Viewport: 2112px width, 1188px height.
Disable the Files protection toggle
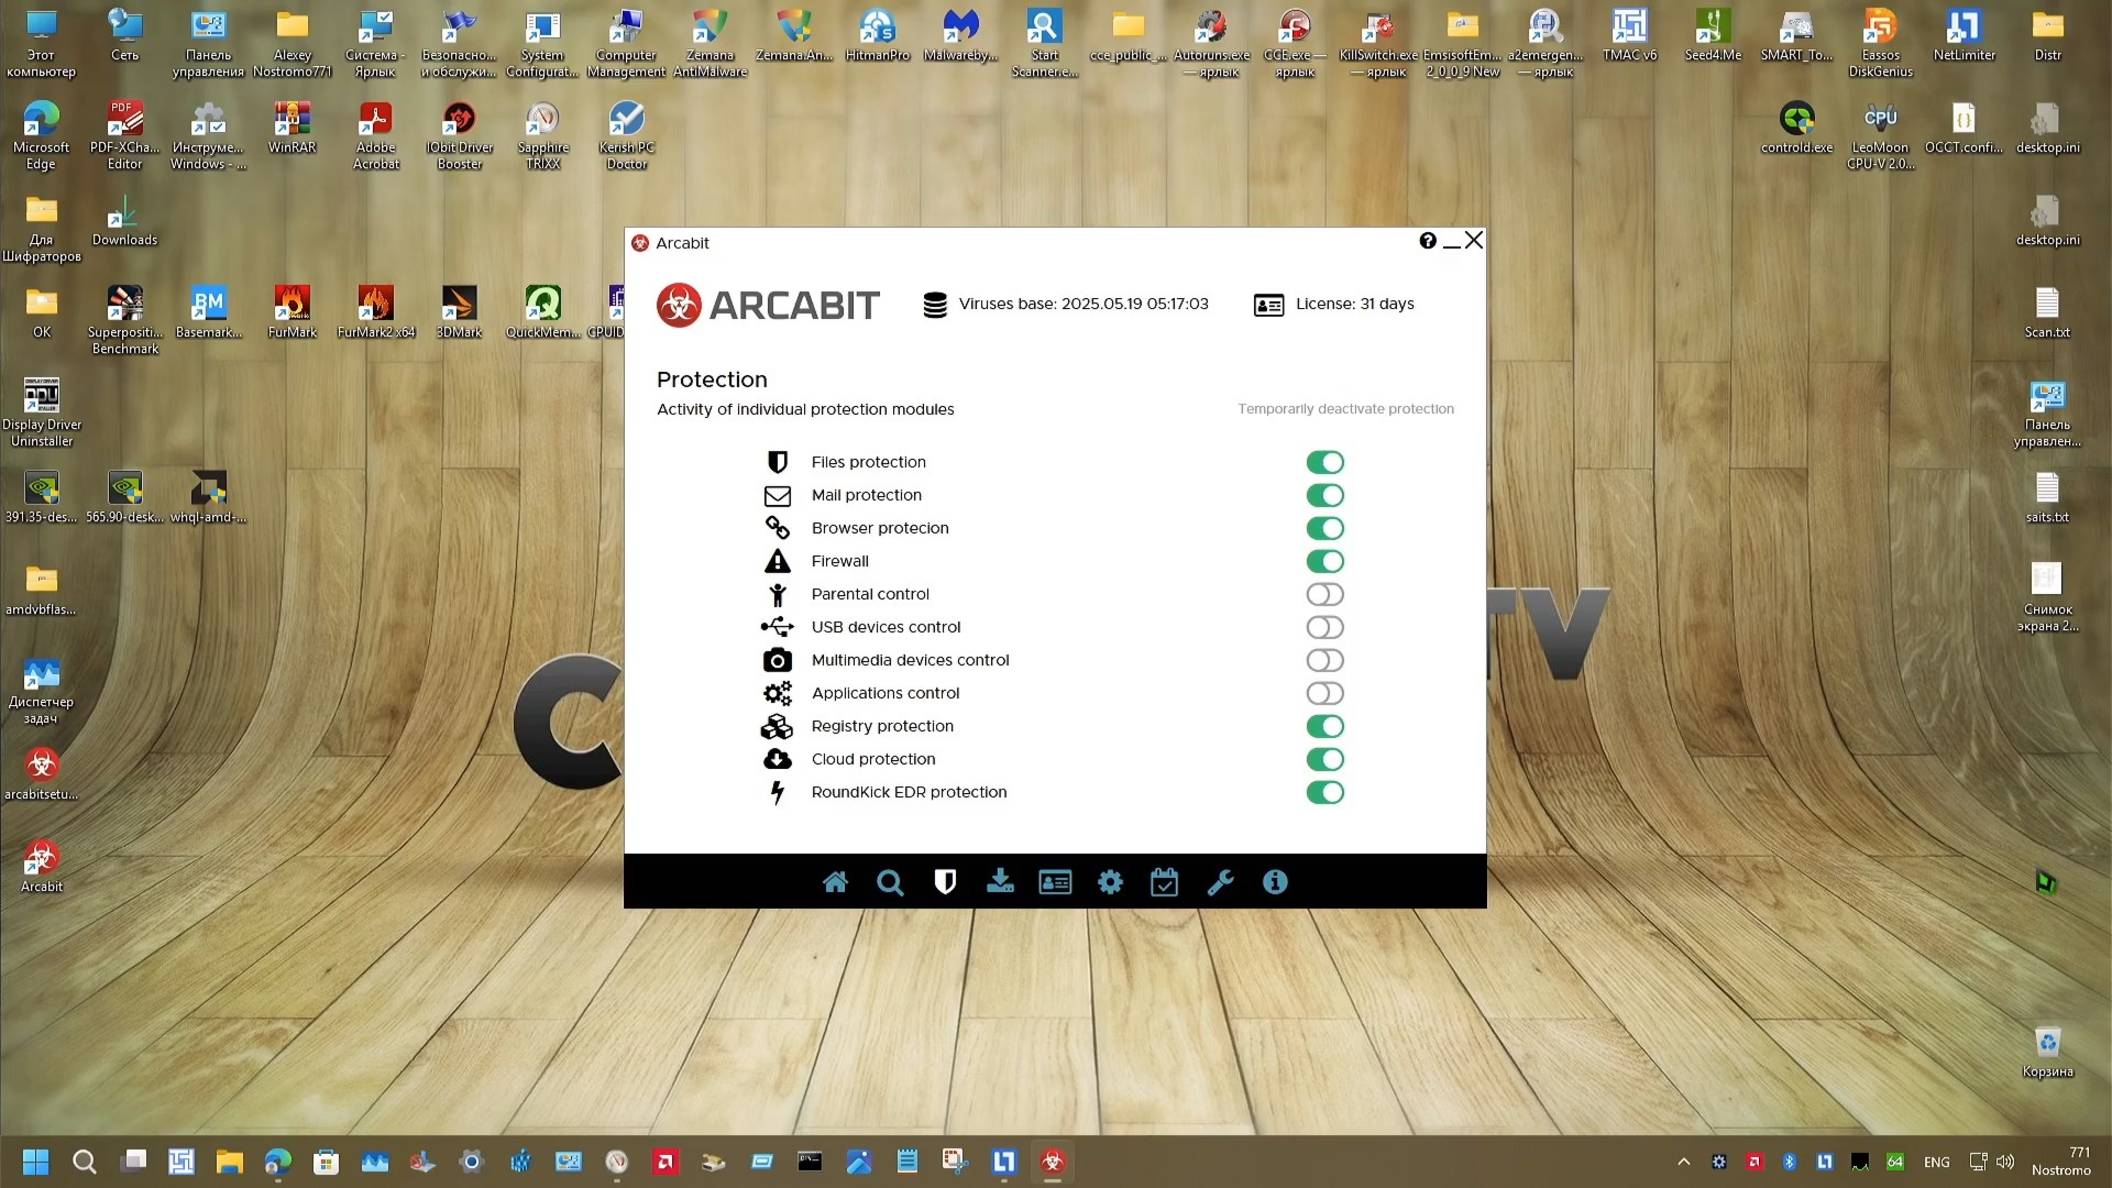(x=1325, y=461)
